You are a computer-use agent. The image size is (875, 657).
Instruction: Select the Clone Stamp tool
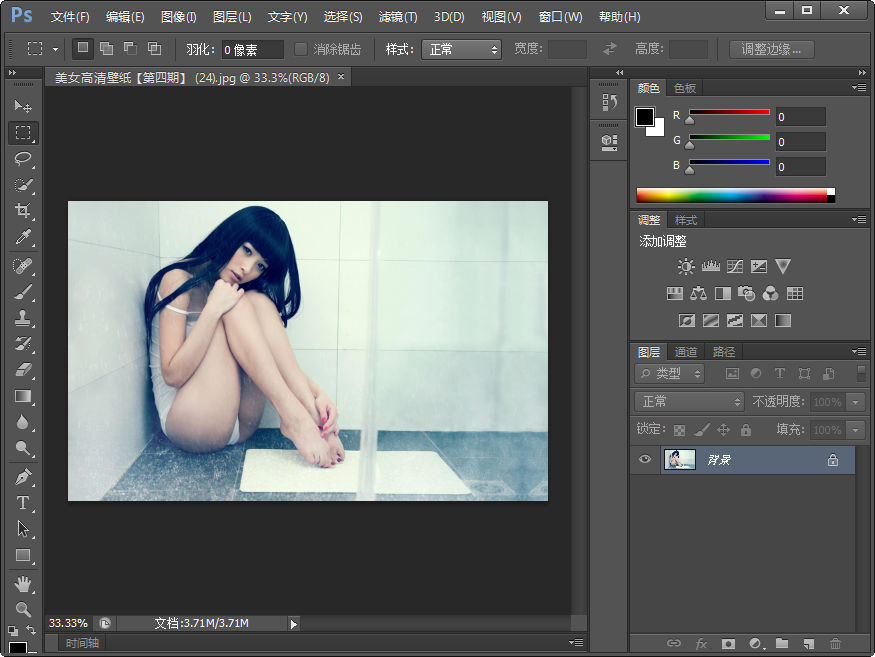click(23, 317)
